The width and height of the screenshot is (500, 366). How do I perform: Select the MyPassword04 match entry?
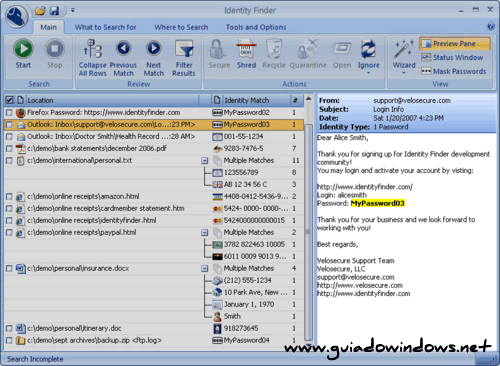(x=247, y=340)
